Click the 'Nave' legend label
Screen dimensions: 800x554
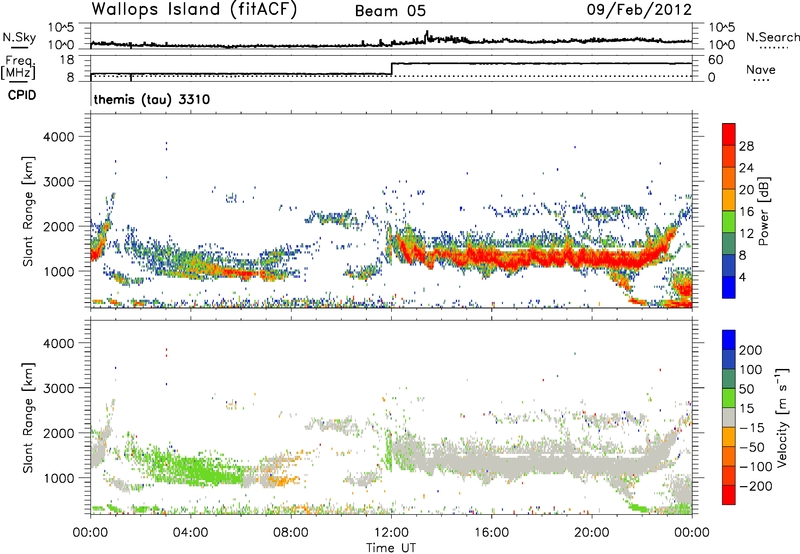point(761,70)
